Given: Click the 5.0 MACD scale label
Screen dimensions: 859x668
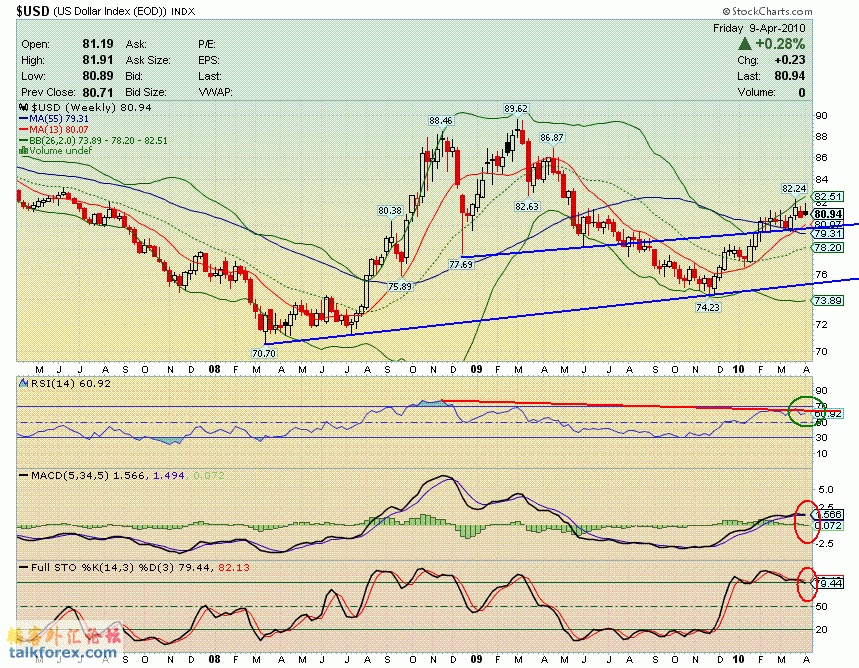Looking at the screenshot, I should coord(826,489).
